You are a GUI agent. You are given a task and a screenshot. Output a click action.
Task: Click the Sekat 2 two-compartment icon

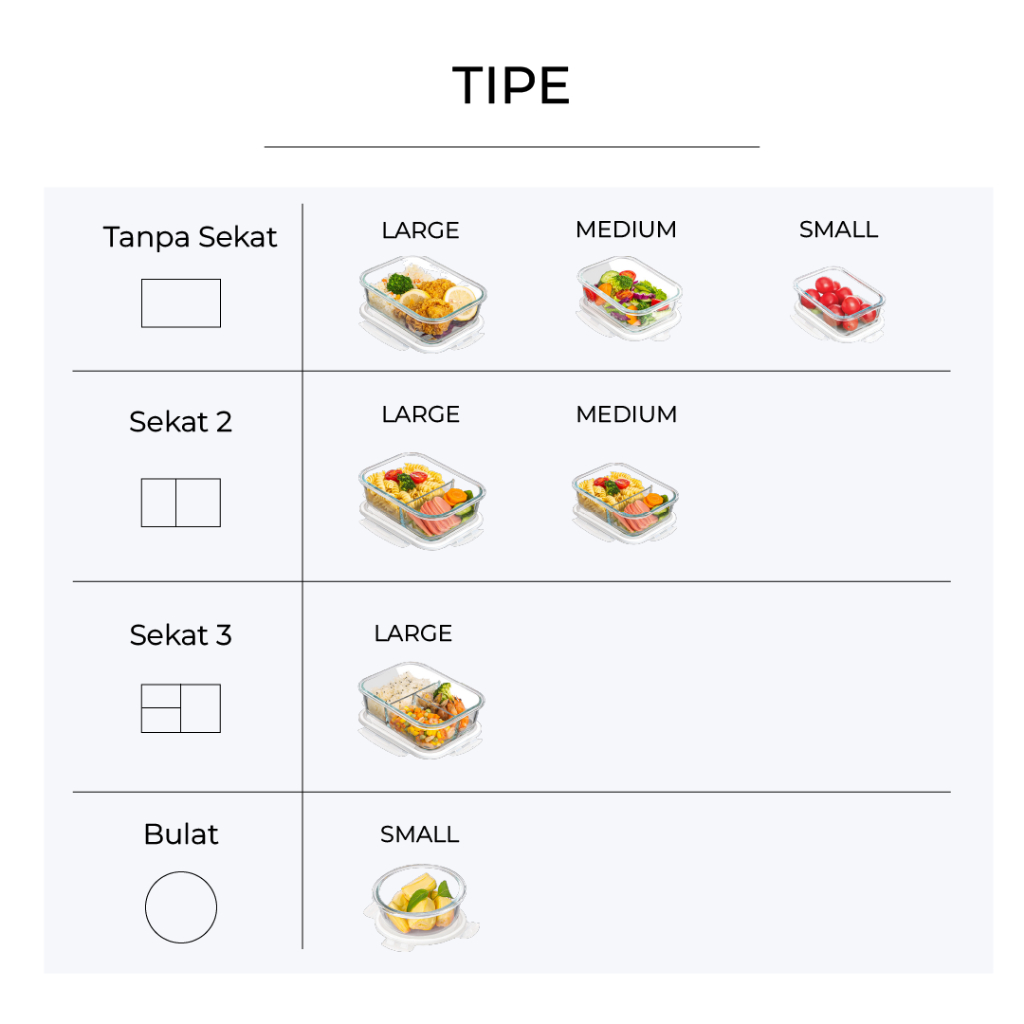(180, 502)
